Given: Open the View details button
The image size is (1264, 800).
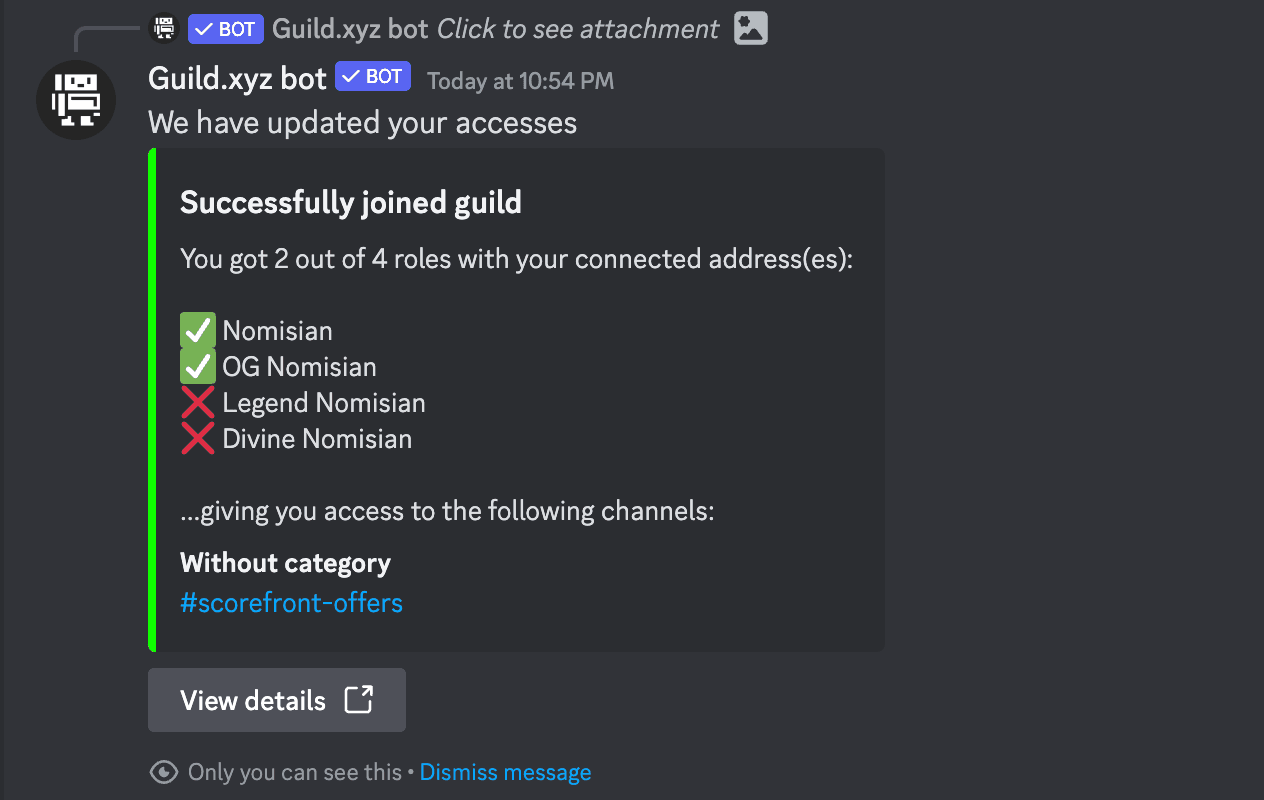Looking at the screenshot, I should 276,700.
